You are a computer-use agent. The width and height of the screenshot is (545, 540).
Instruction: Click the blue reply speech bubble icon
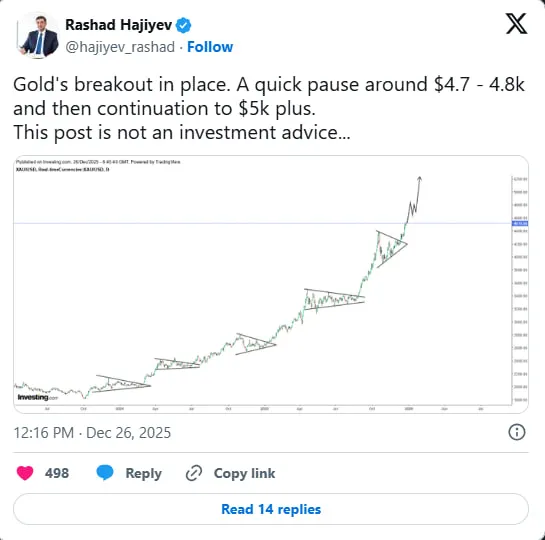point(105,473)
